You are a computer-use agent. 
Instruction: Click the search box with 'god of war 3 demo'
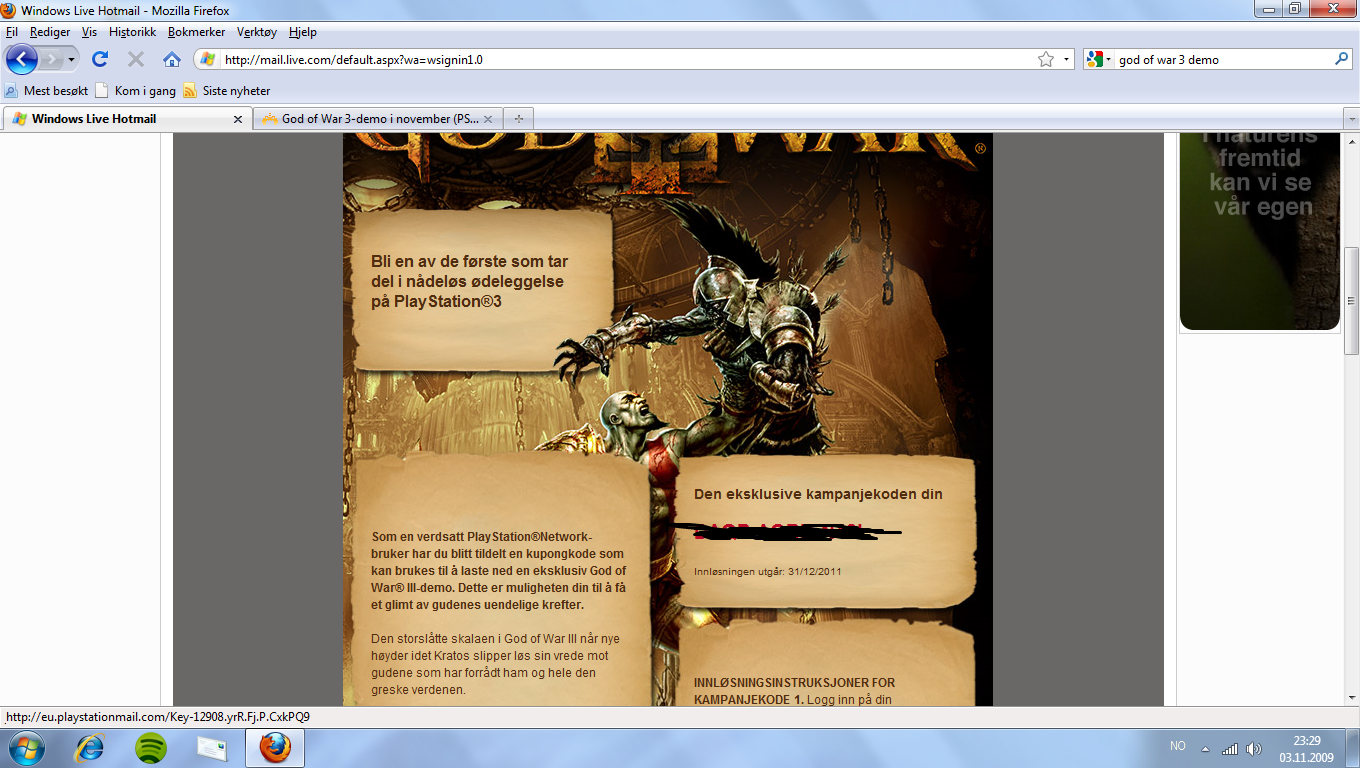(1224, 59)
